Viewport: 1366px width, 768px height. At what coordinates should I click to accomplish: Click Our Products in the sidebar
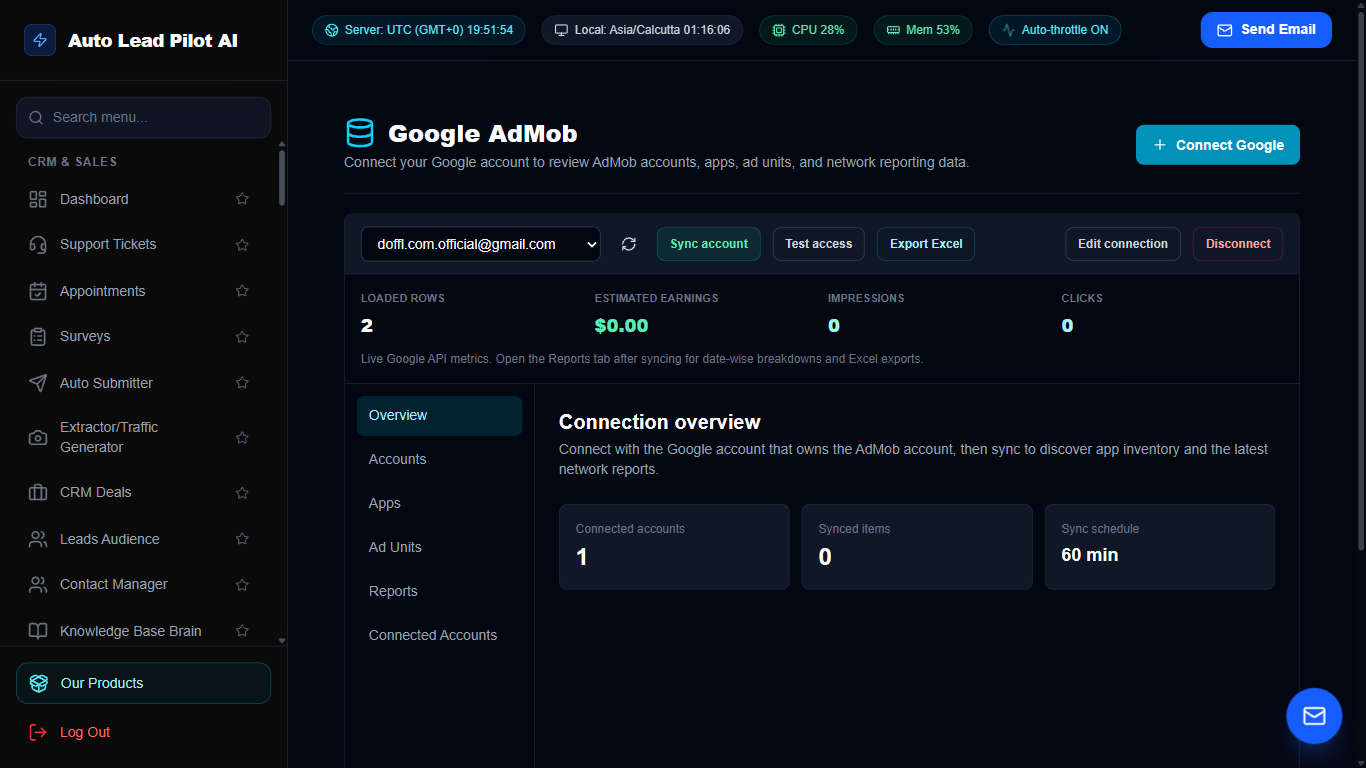[143, 683]
